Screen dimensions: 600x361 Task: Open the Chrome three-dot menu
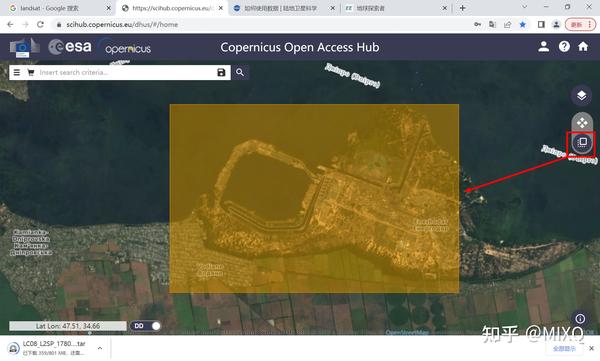click(x=590, y=25)
